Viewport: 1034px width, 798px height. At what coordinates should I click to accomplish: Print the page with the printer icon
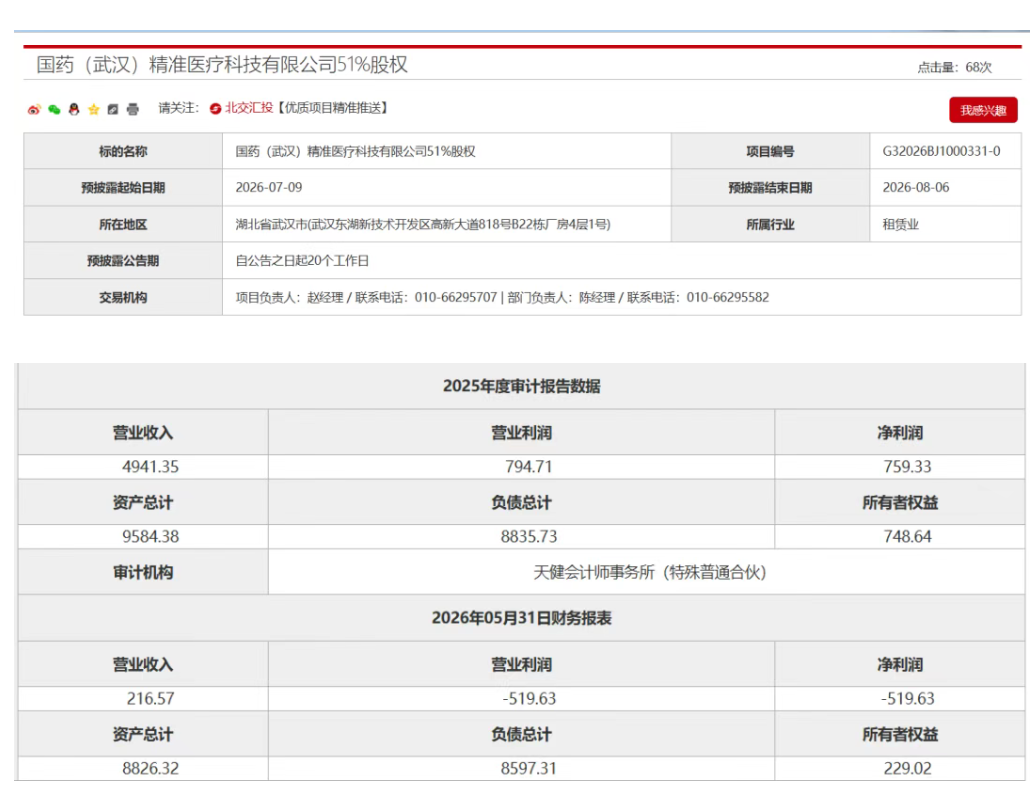point(133,109)
